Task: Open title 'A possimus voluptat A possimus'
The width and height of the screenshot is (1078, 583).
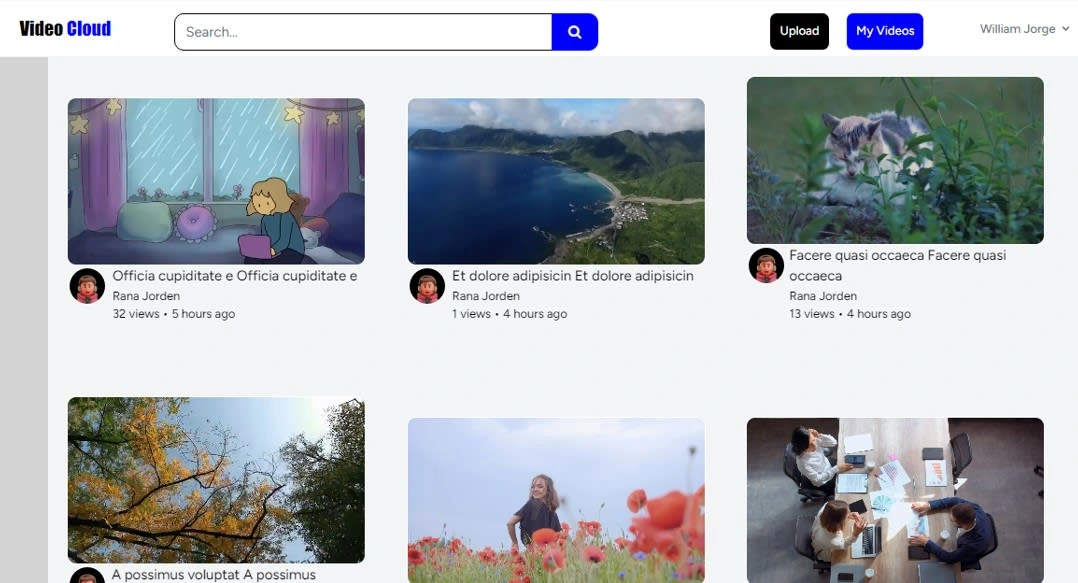Action: pos(214,575)
